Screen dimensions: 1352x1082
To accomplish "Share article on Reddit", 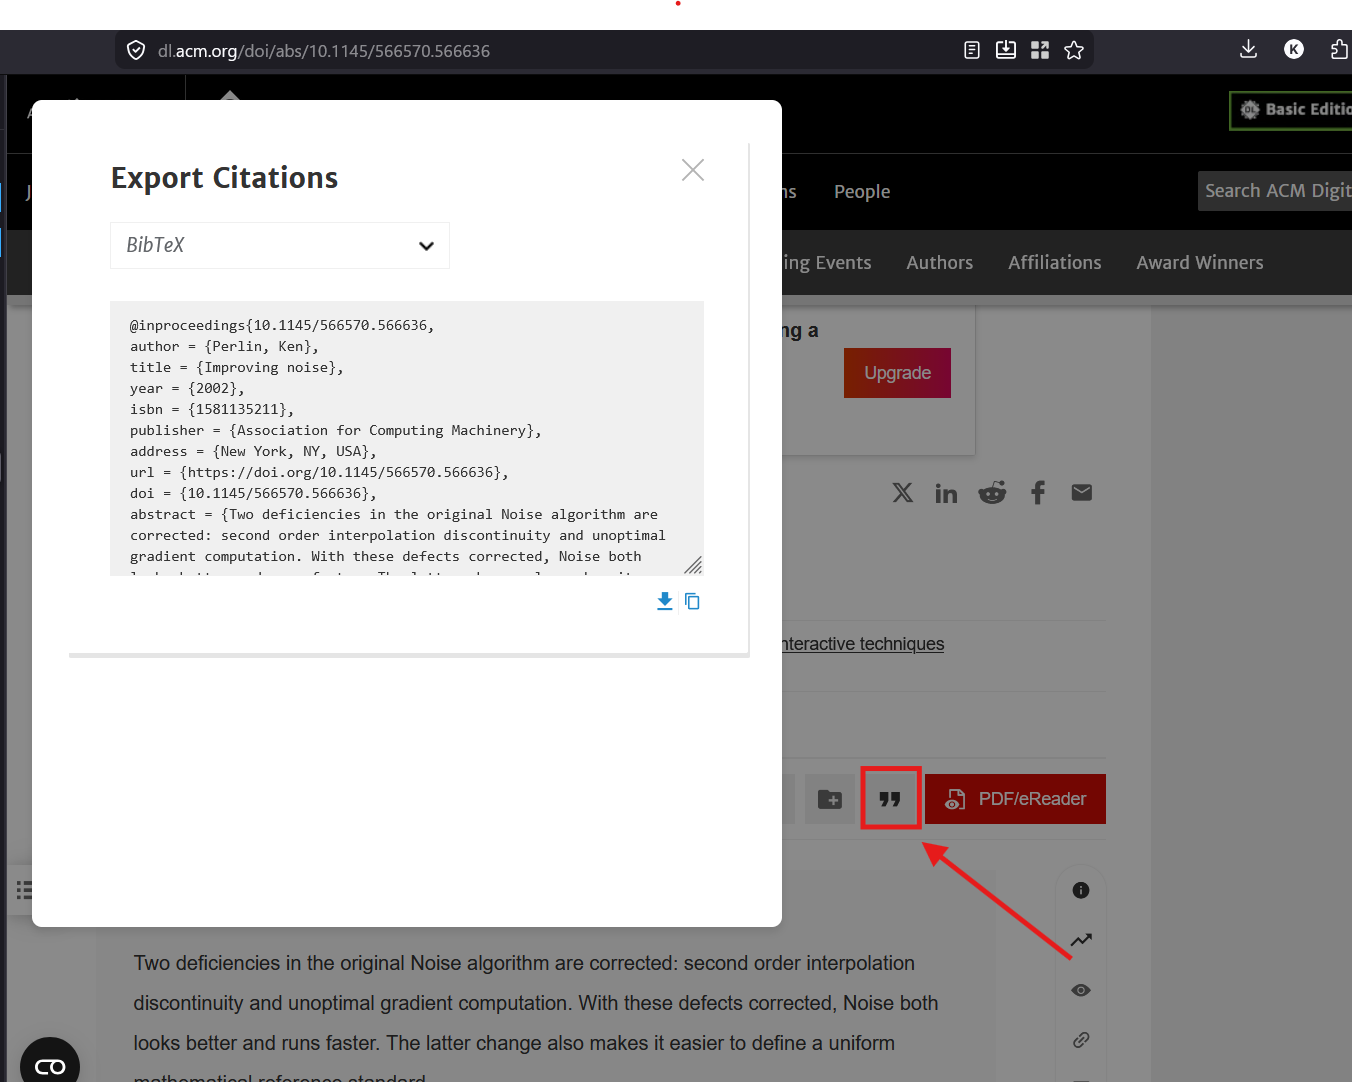I will (x=992, y=492).
